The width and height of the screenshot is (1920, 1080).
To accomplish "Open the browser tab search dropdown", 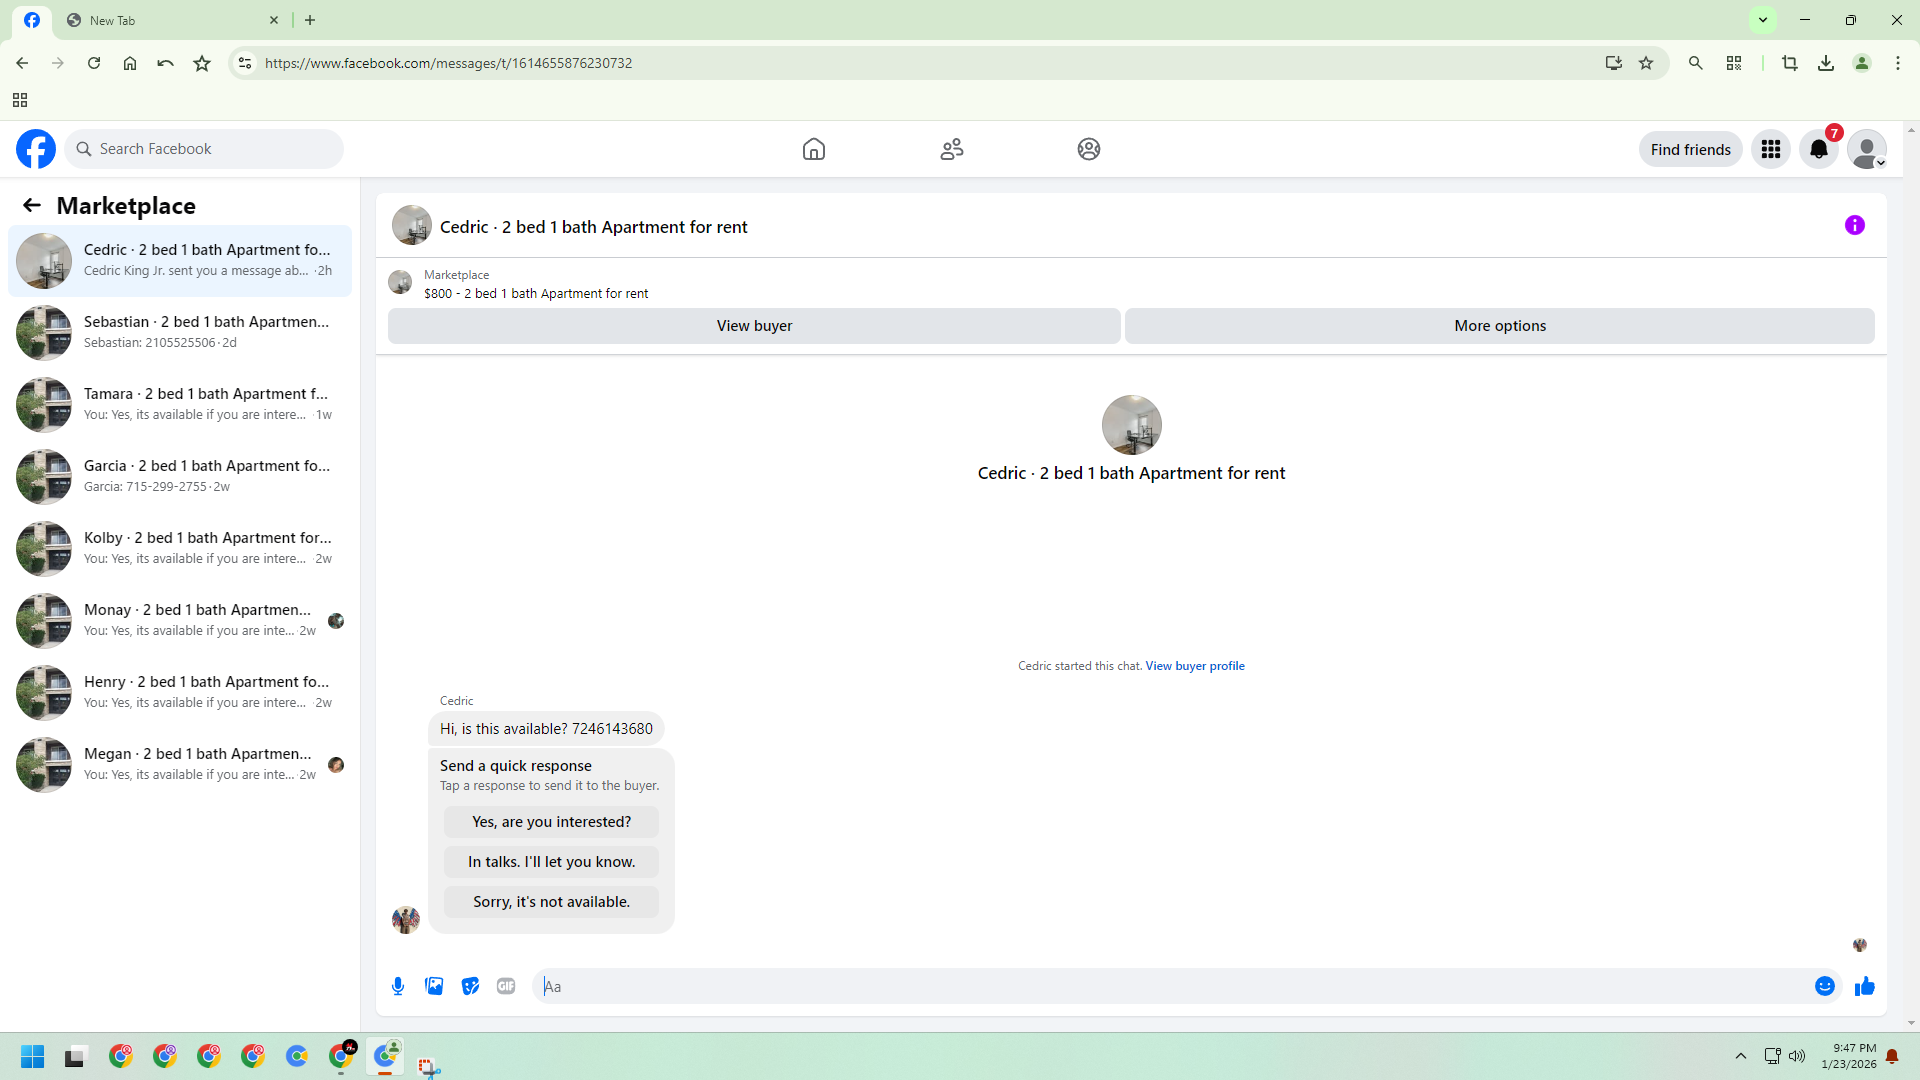I will point(1763,20).
